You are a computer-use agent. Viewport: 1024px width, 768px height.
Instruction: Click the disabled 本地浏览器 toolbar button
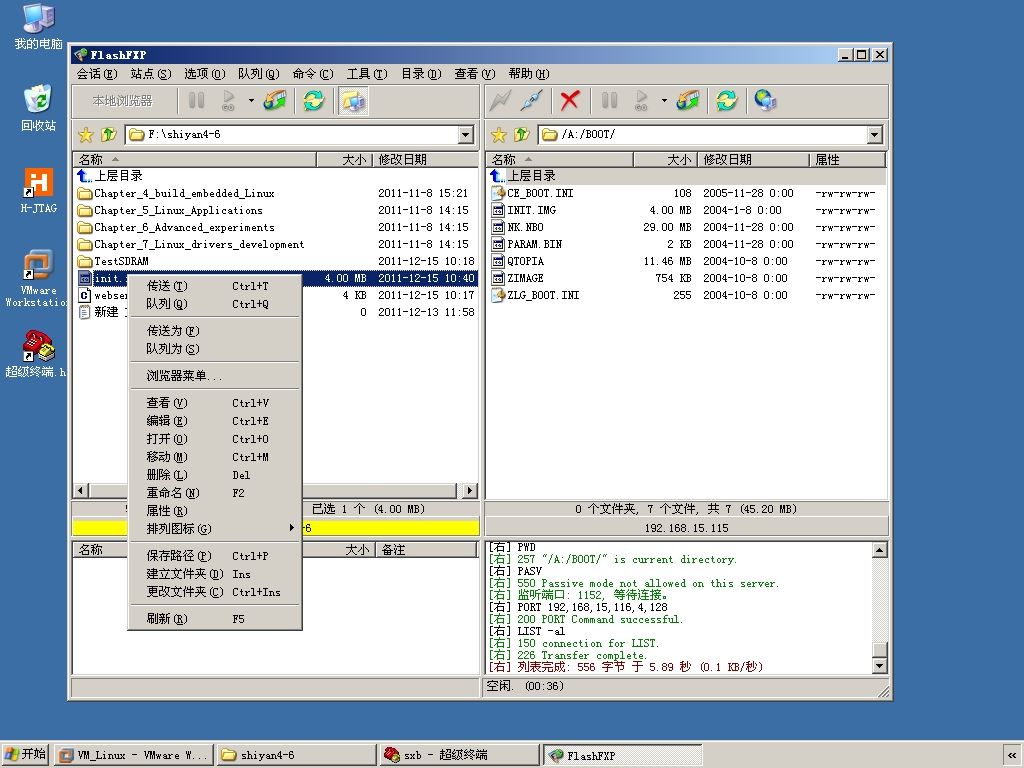122,101
